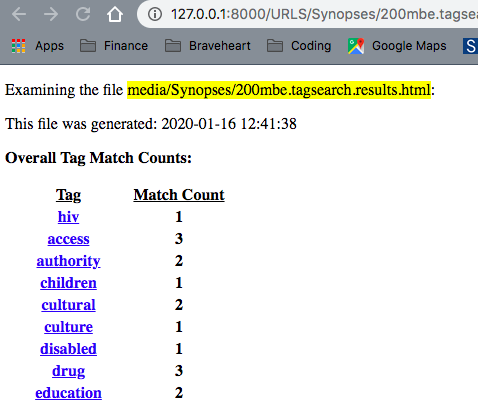Screen dimensions: 478x401
Task: Follow the drug tag link
Action: tap(68, 371)
